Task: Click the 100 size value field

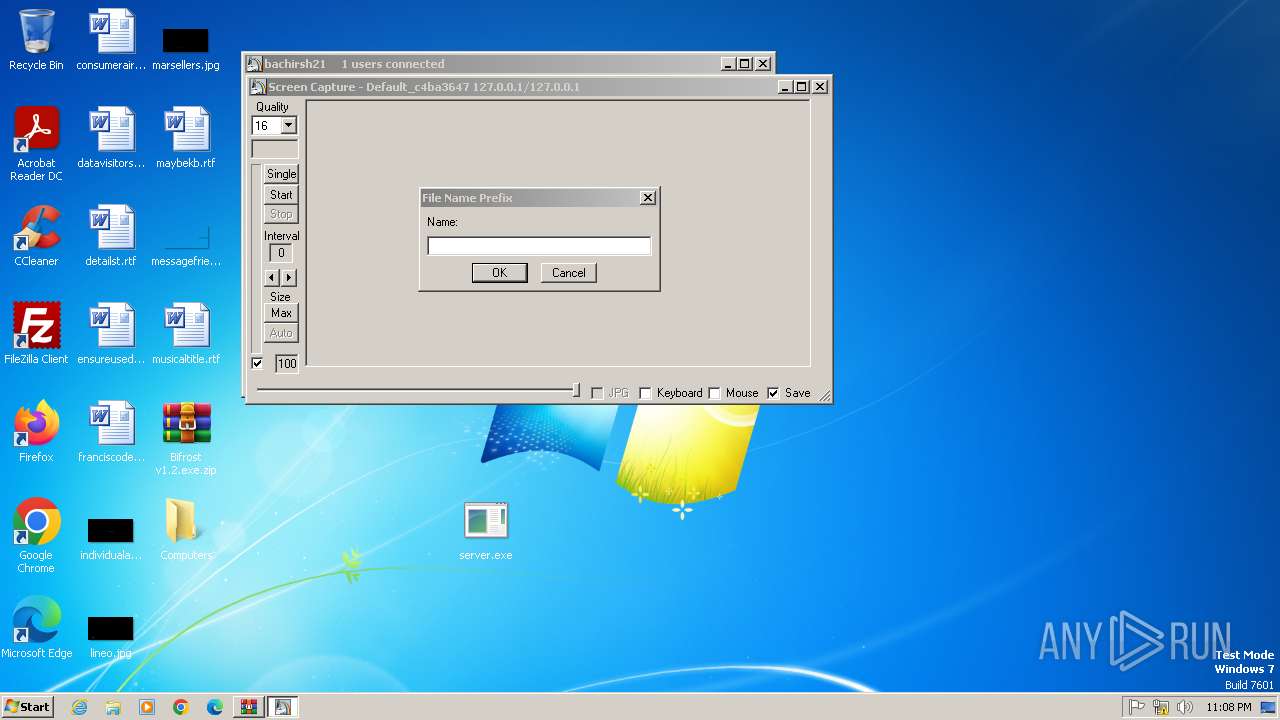Action: point(287,364)
